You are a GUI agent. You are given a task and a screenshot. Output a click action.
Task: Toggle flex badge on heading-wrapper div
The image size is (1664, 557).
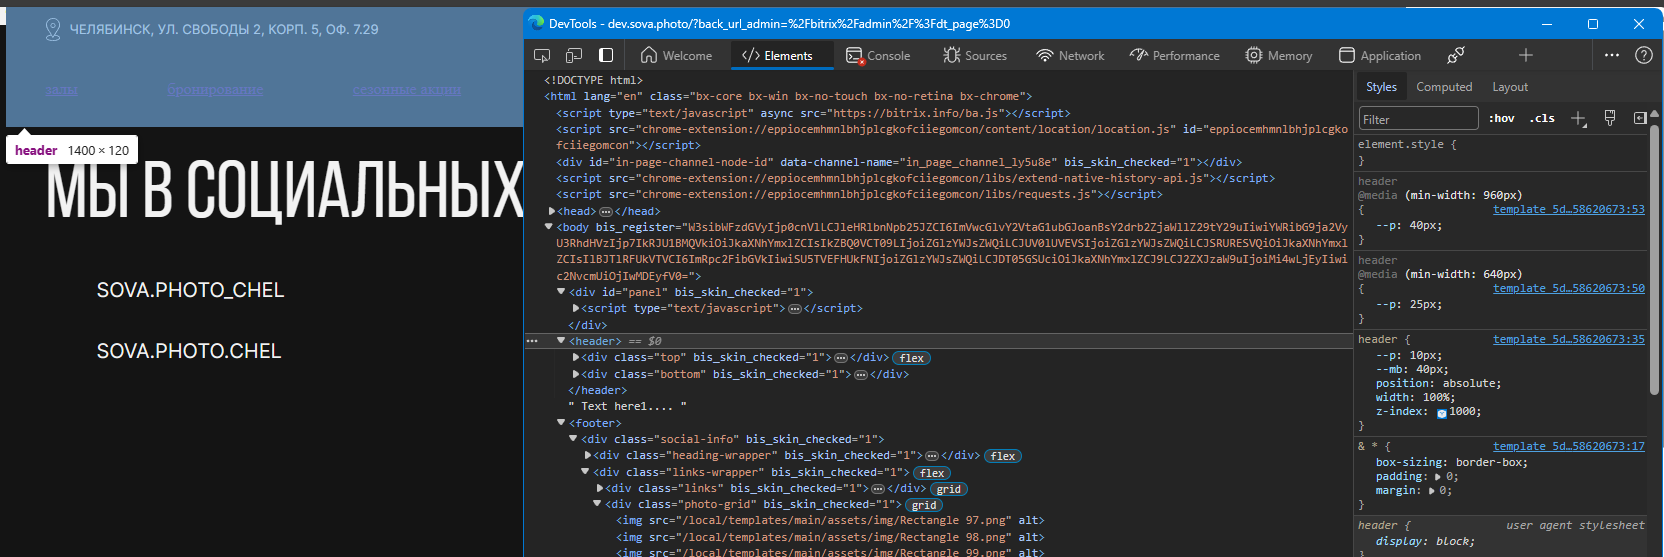pyautogui.click(x=1002, y=456)
